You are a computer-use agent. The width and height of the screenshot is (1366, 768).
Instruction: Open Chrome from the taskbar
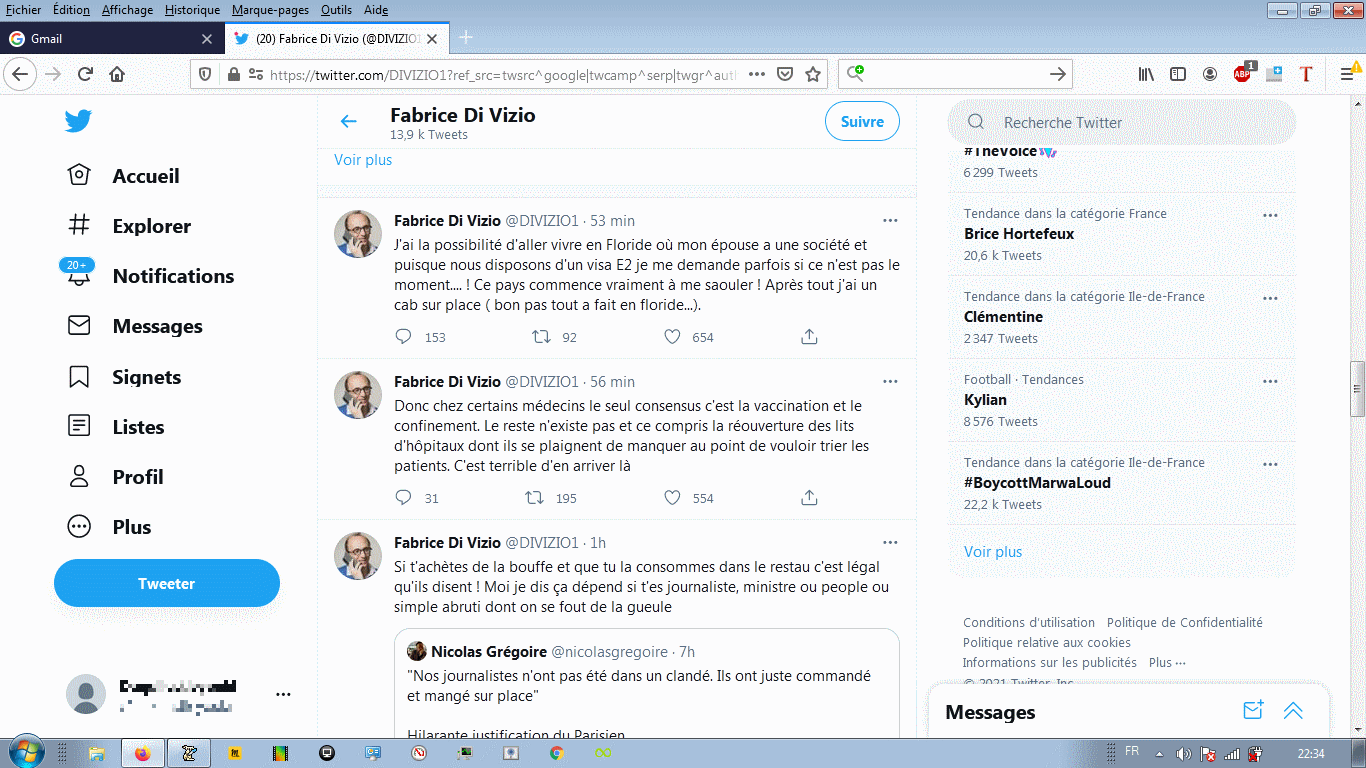[557, 753]
